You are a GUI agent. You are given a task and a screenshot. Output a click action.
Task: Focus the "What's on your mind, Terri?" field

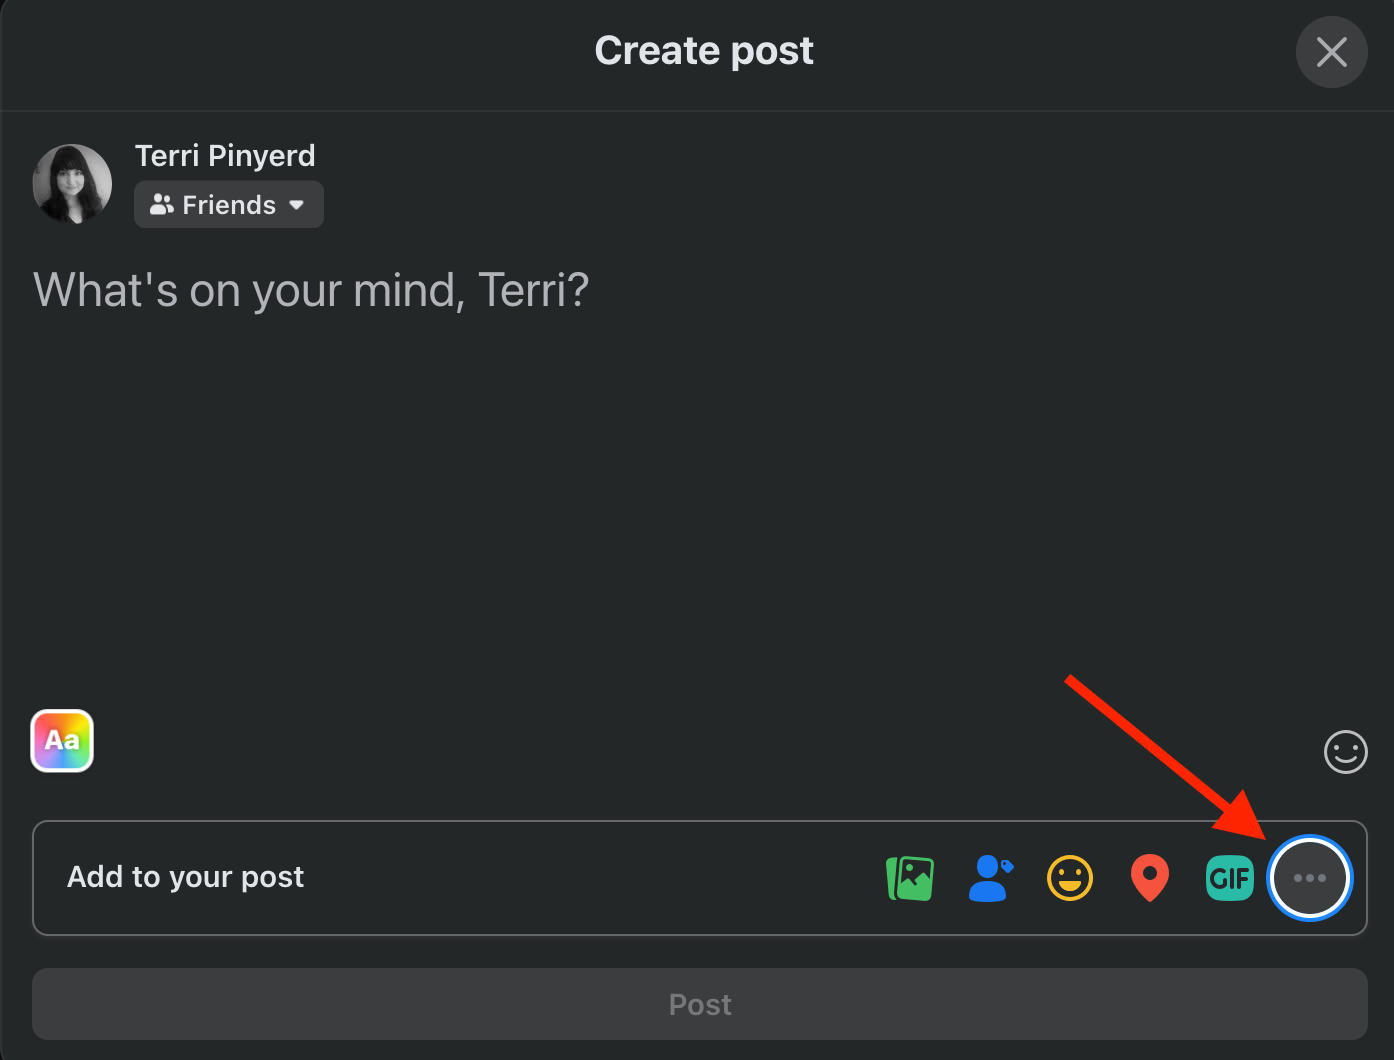tap(311, 291)
